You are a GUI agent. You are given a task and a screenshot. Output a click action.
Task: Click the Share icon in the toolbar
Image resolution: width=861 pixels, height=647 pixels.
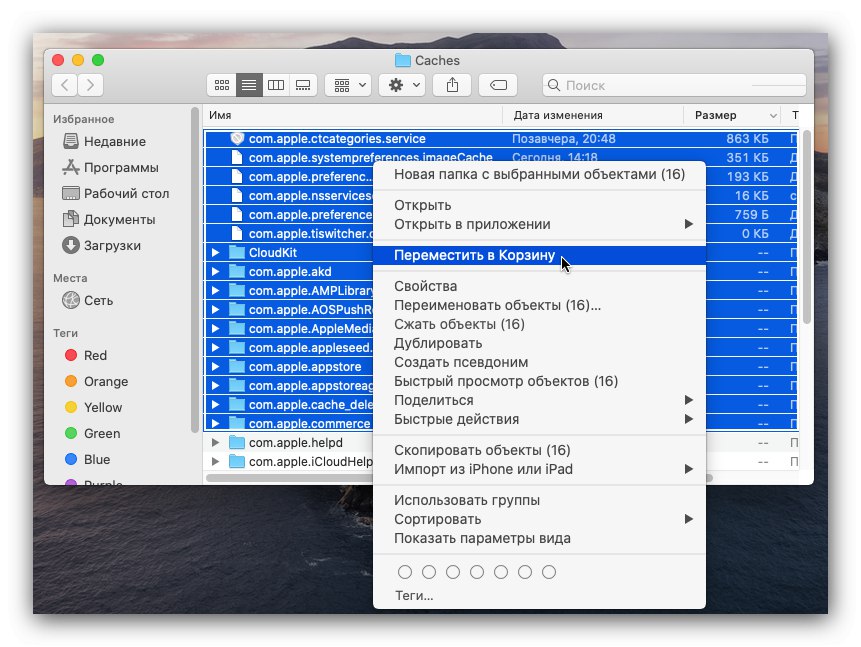pos(451,85)
